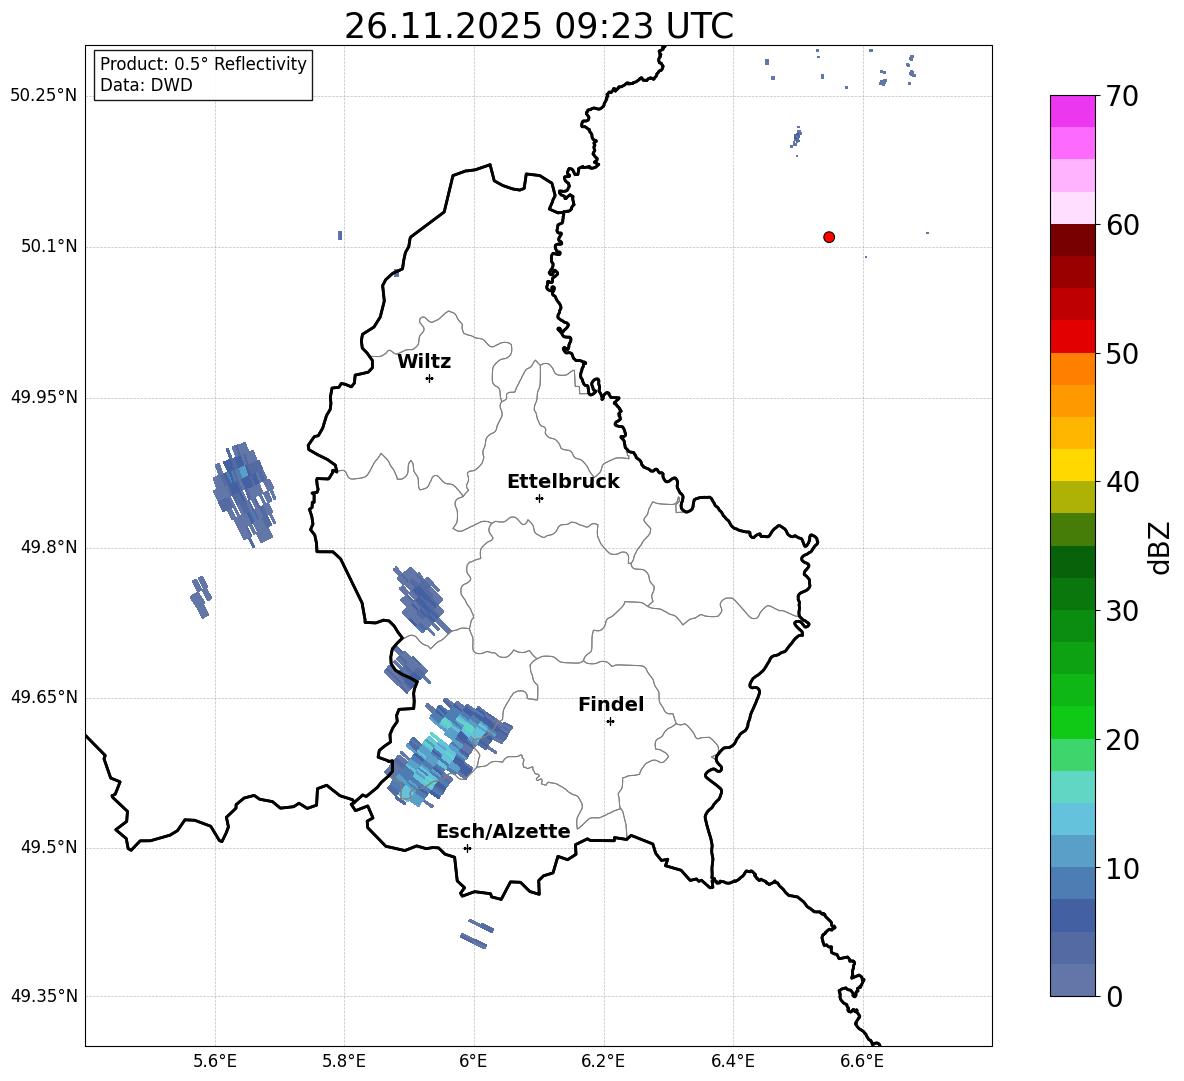1184x1081 pixels.
Task: Click the Data: DWD source text
Action: tap(146, 85)
